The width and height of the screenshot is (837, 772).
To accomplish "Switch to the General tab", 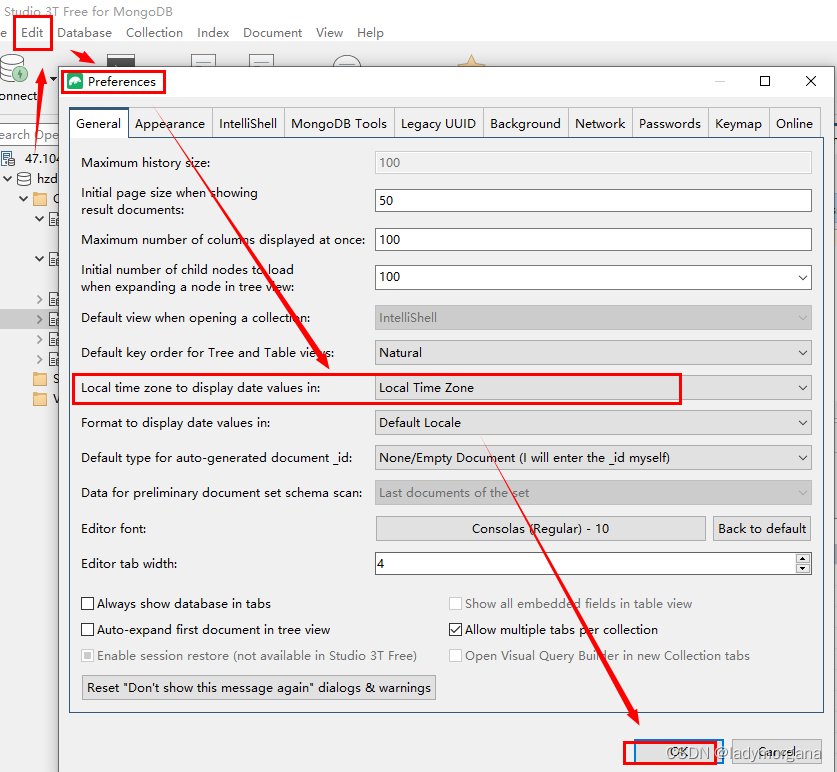I will click(x=99, y=123).
